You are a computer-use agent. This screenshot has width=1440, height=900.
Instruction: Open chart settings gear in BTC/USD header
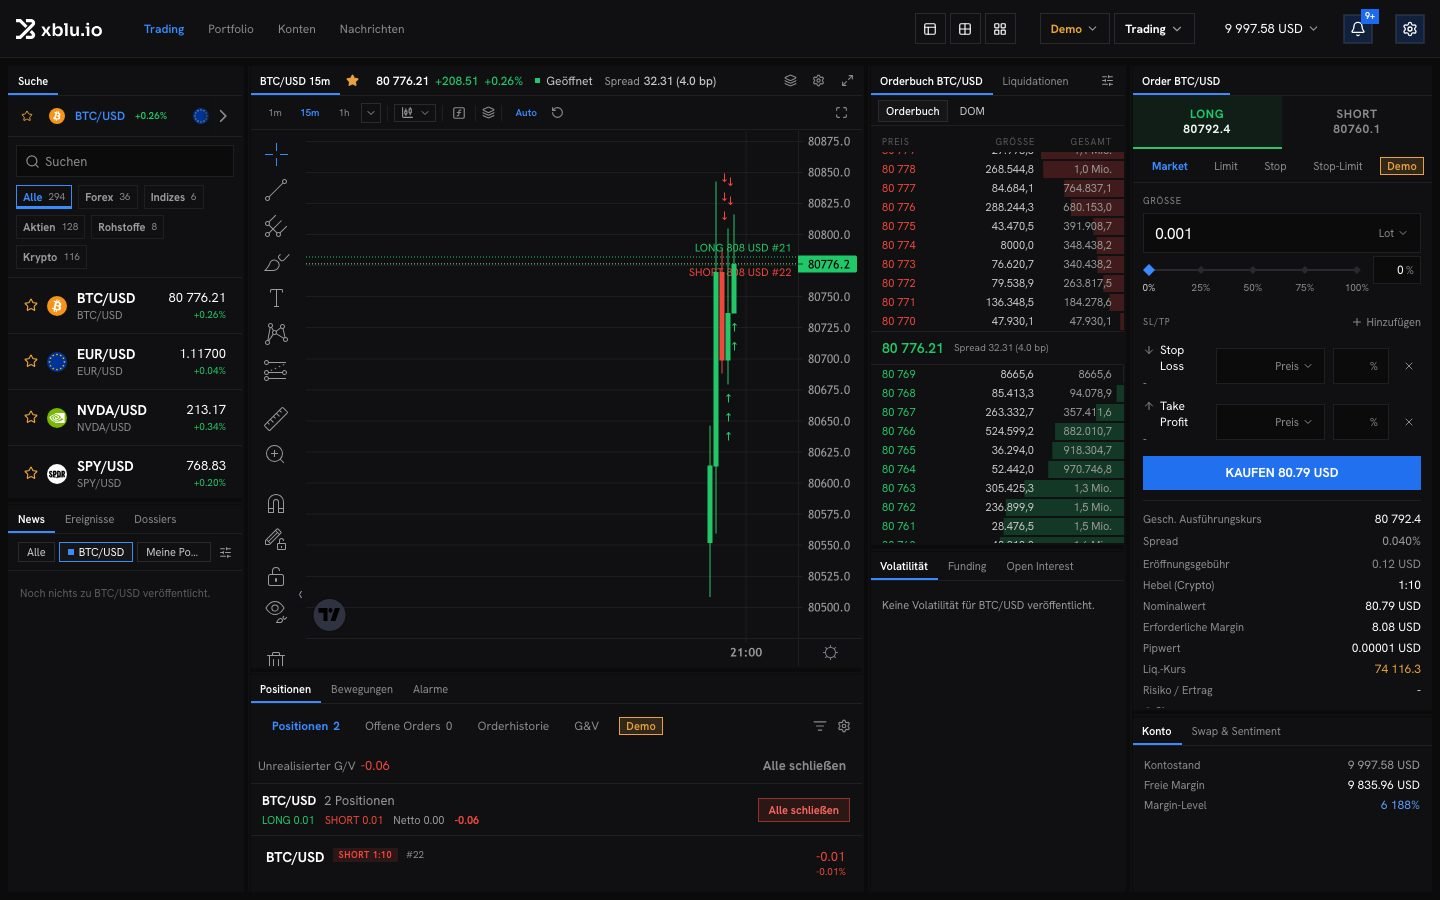coord(818,81)
